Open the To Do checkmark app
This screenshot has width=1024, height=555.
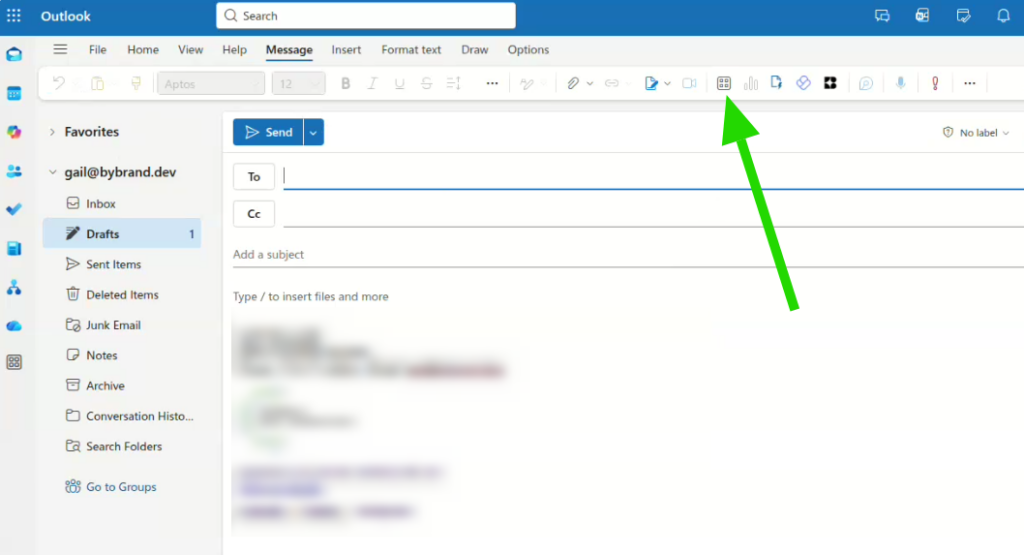coord(14,210)
